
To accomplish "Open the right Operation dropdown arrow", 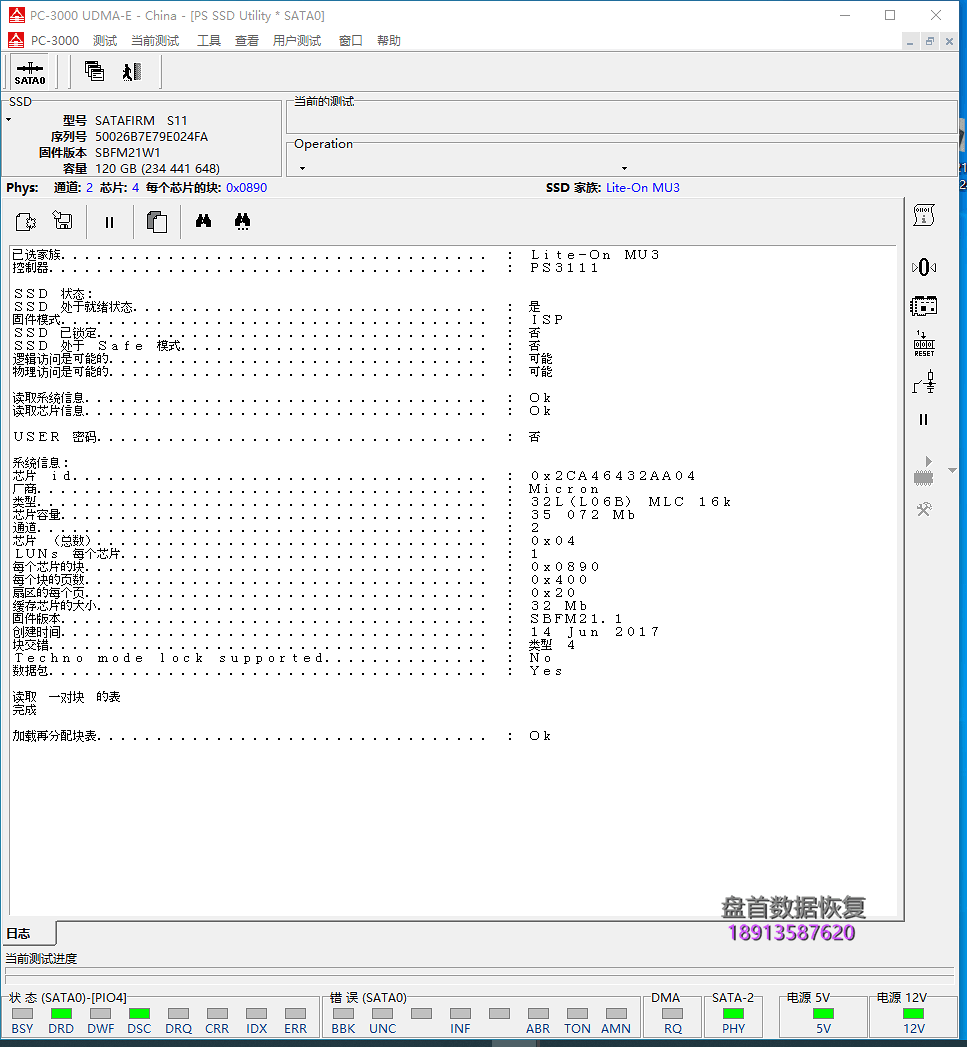I will click(624, 168).
